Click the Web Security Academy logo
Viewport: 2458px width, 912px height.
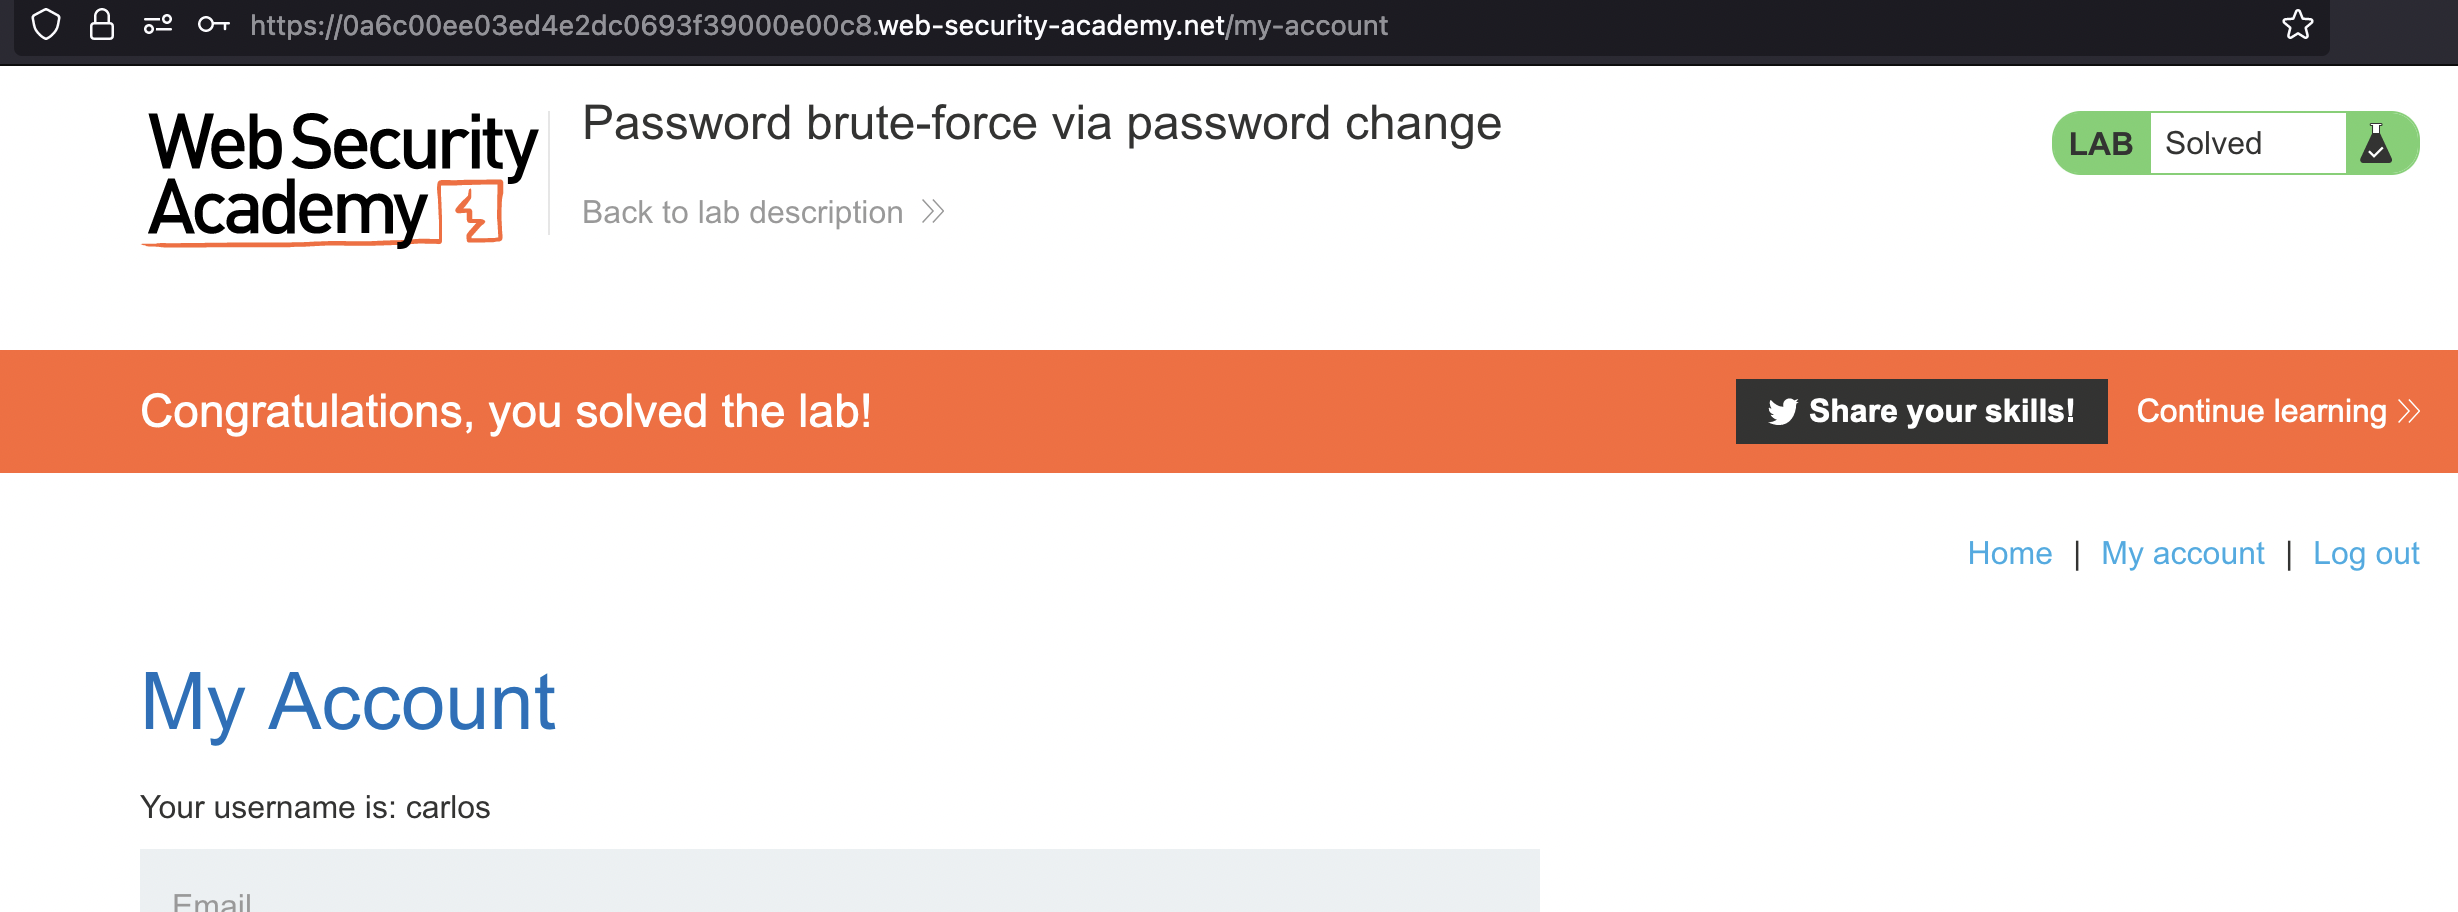(341, 178)
